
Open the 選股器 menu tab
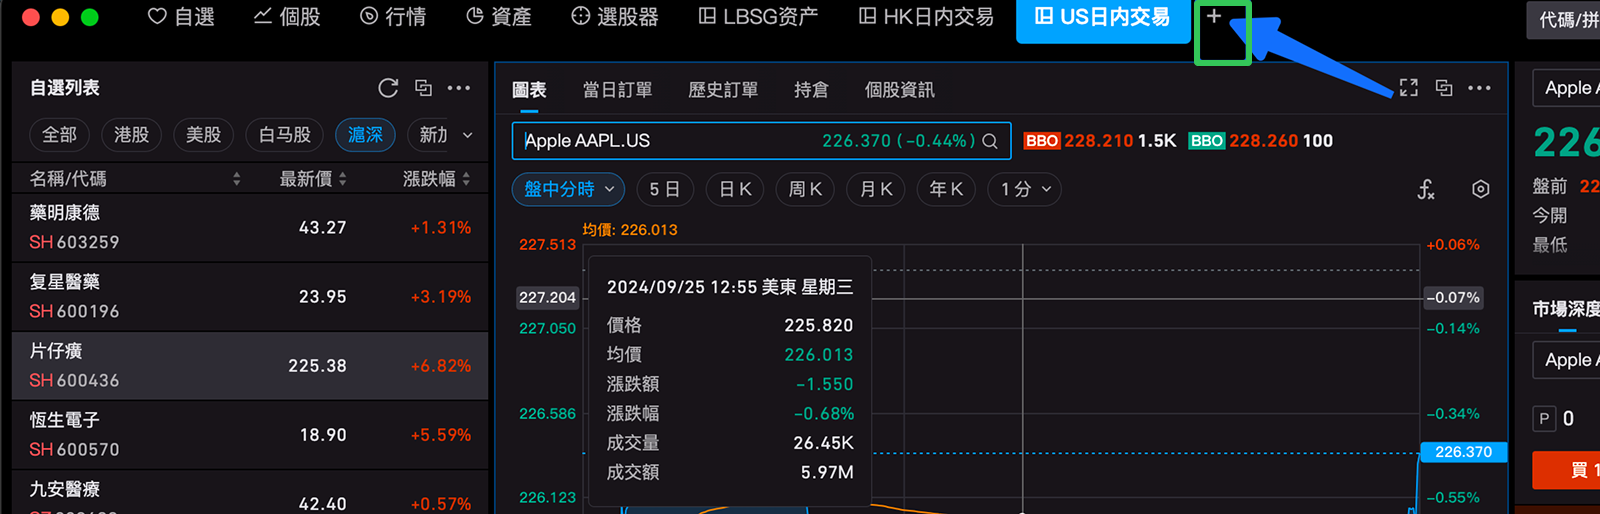tap(615, 17)
